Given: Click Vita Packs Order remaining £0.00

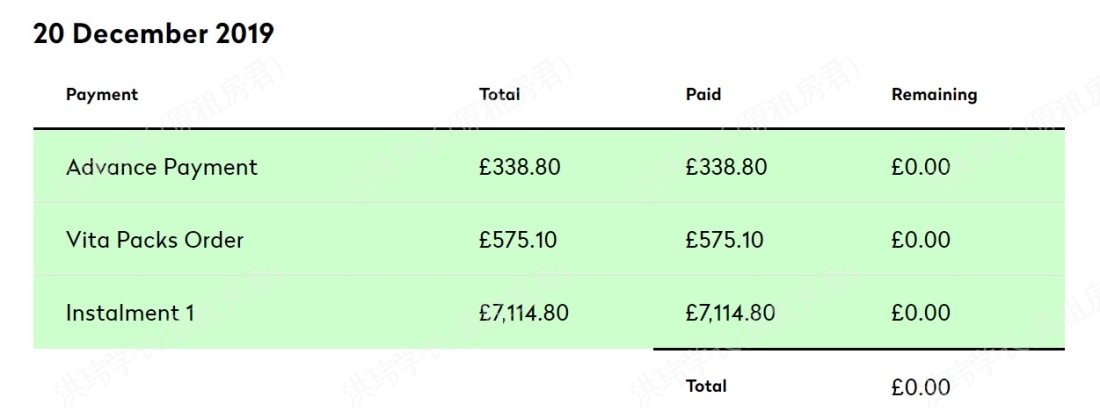Looking at the screenshot, I should click(x=920, y=240).
